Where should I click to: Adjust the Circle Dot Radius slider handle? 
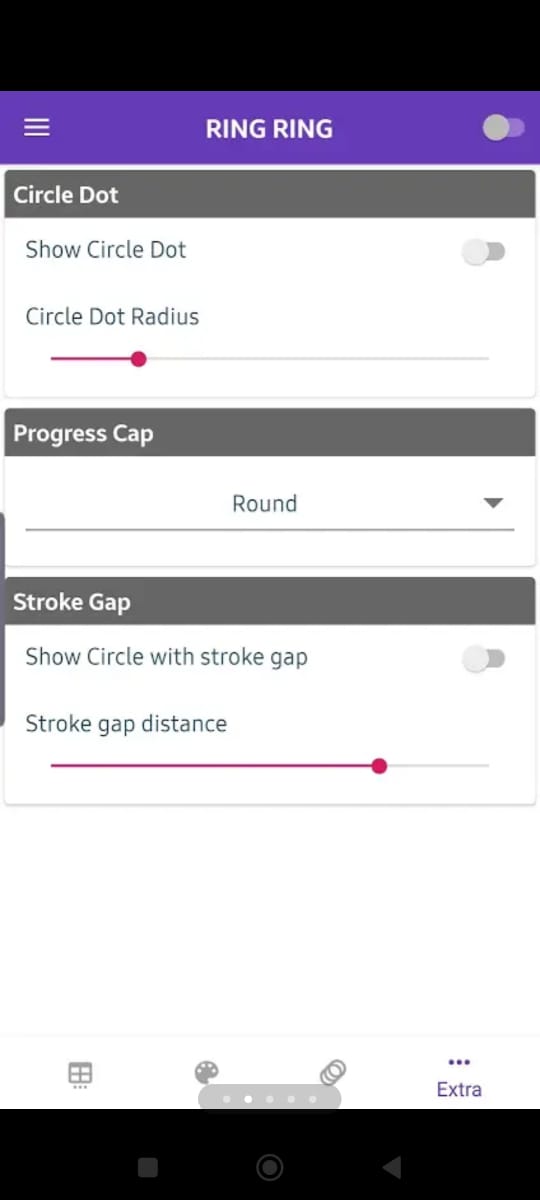point(139,358)
